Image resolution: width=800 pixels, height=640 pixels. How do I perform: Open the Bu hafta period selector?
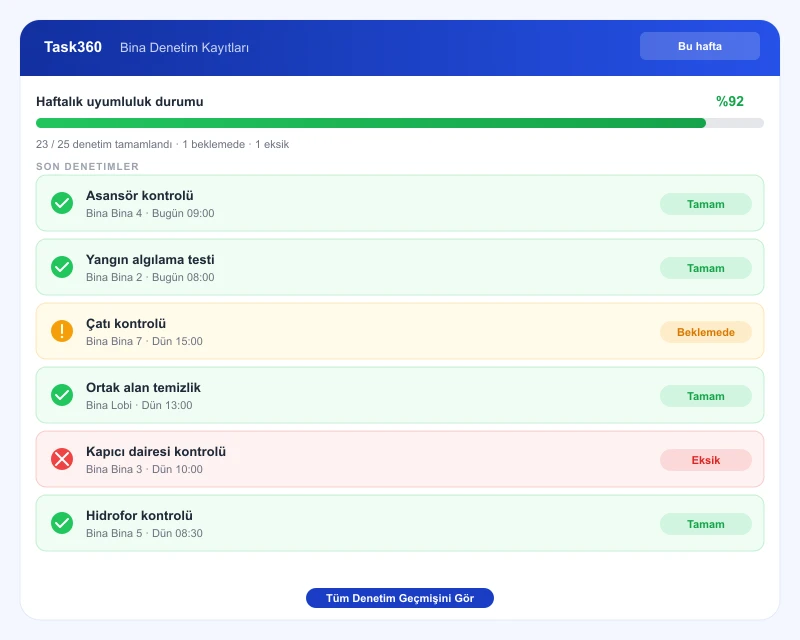(699, 46)
